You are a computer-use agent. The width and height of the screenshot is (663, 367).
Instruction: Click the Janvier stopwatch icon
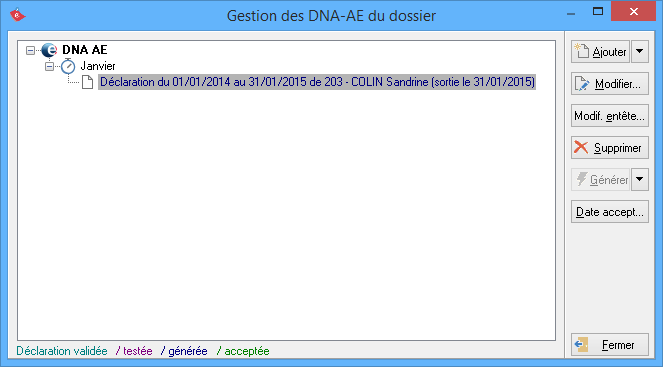click(68, 66)
